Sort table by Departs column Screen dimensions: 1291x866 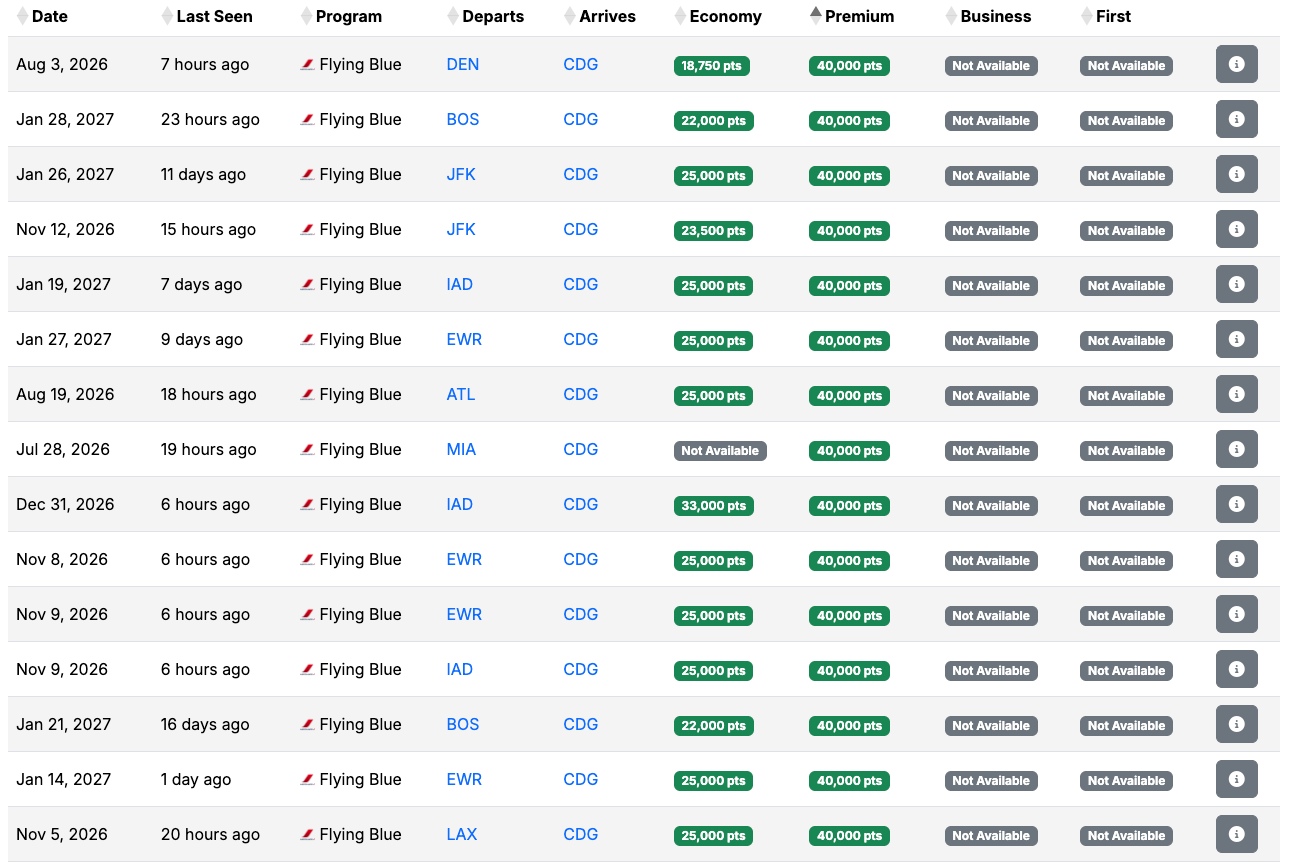(485, 16)
